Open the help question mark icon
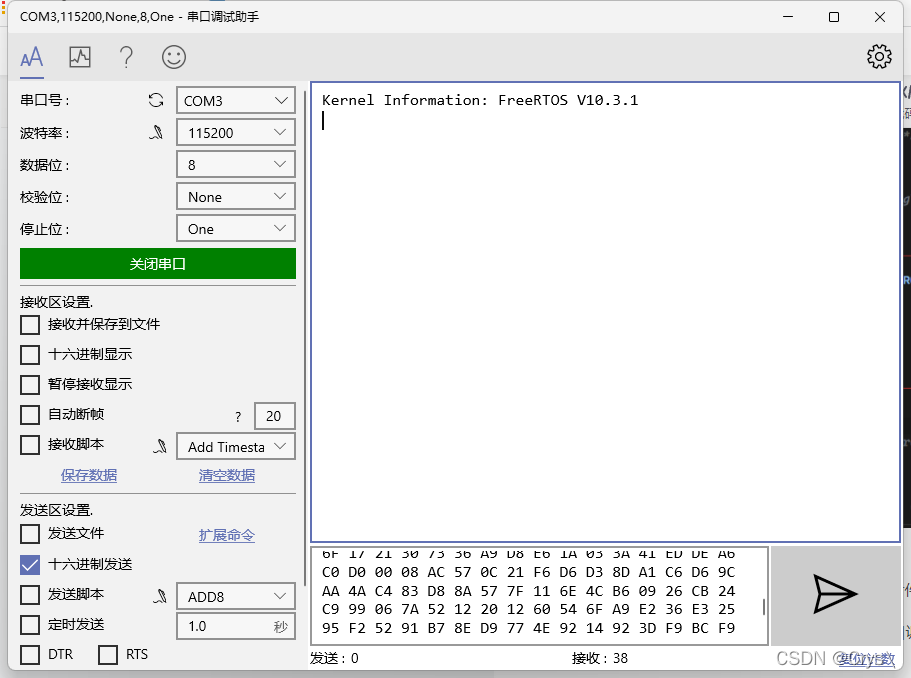 pyautogui.click(x=126, y=58)
